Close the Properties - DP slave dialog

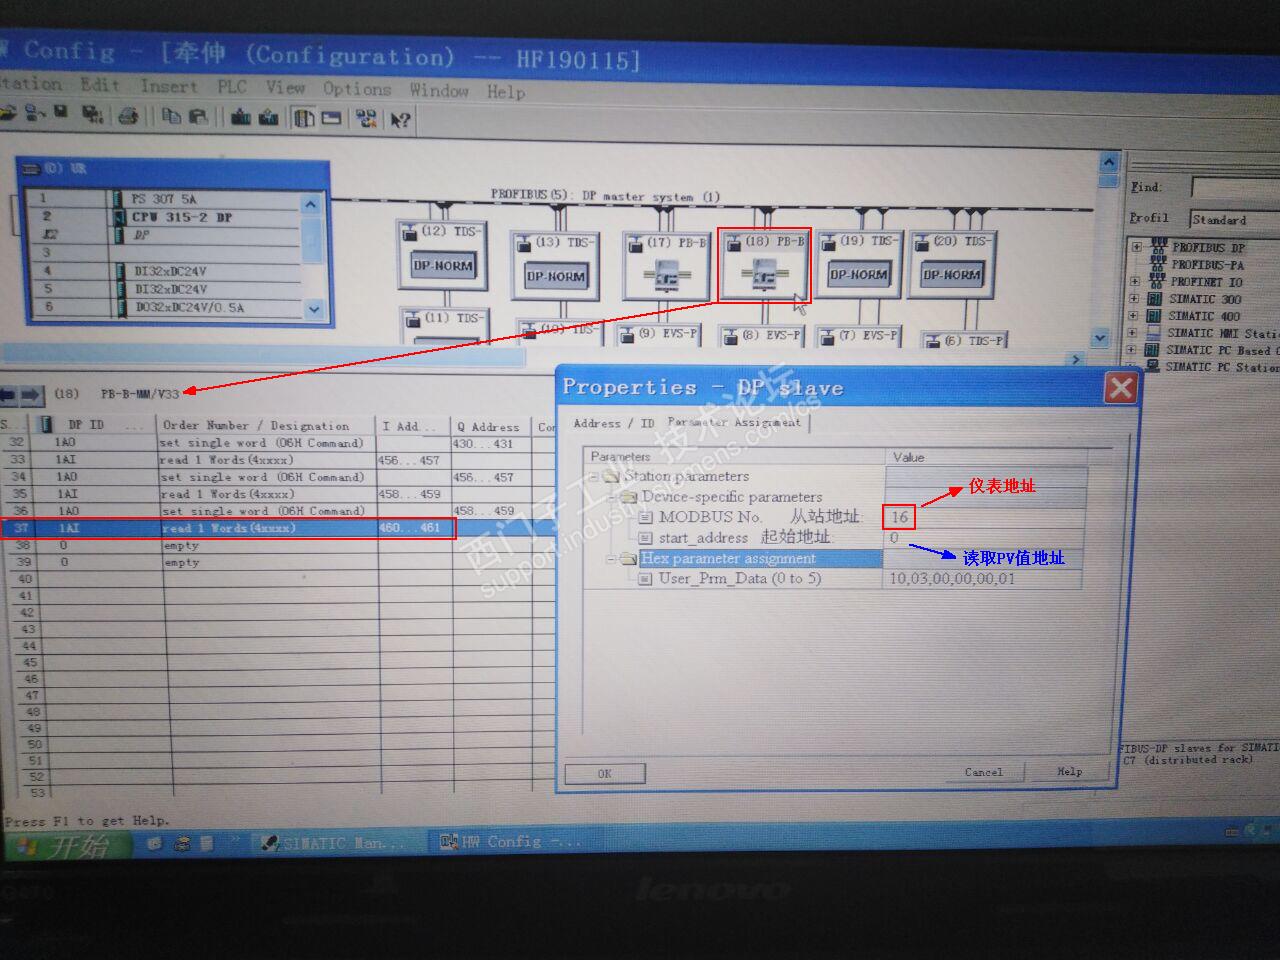(x=1121, y=387)
